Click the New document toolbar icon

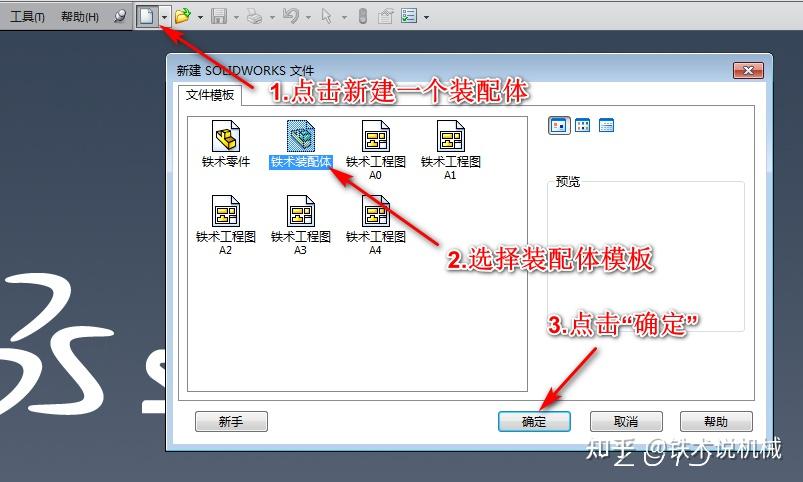(146, 16)
